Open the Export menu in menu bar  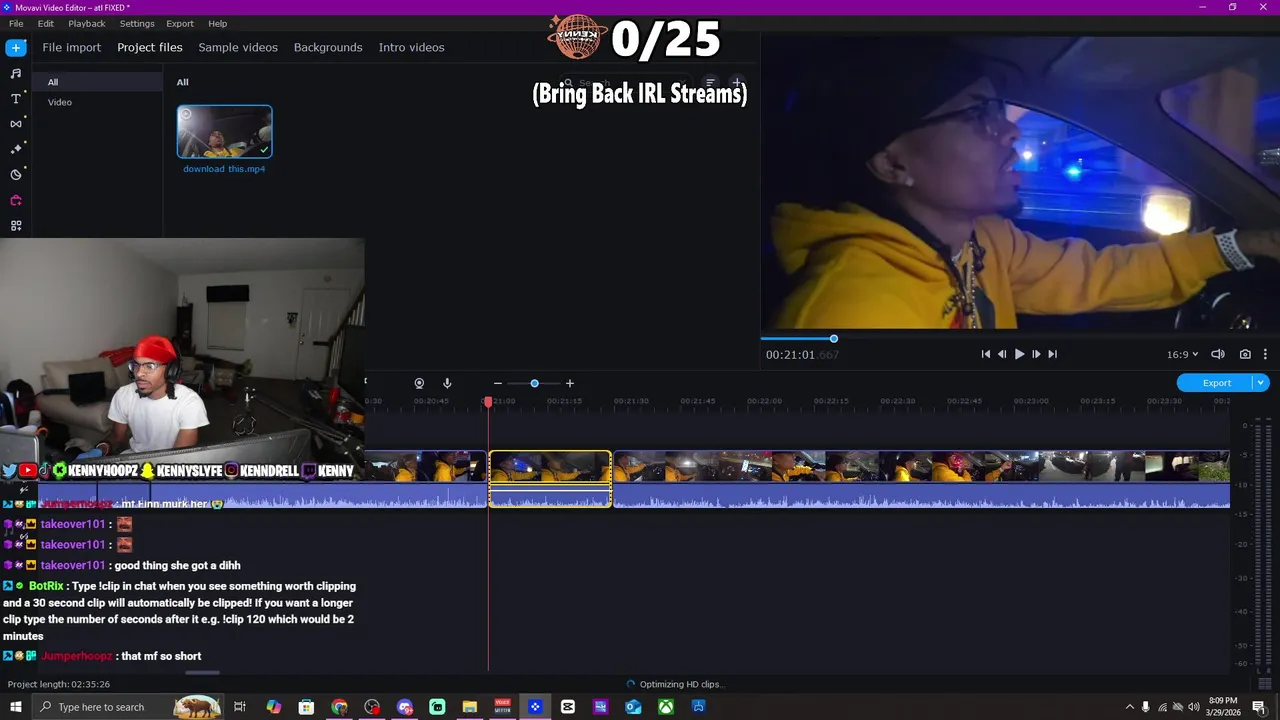[180, 23]
